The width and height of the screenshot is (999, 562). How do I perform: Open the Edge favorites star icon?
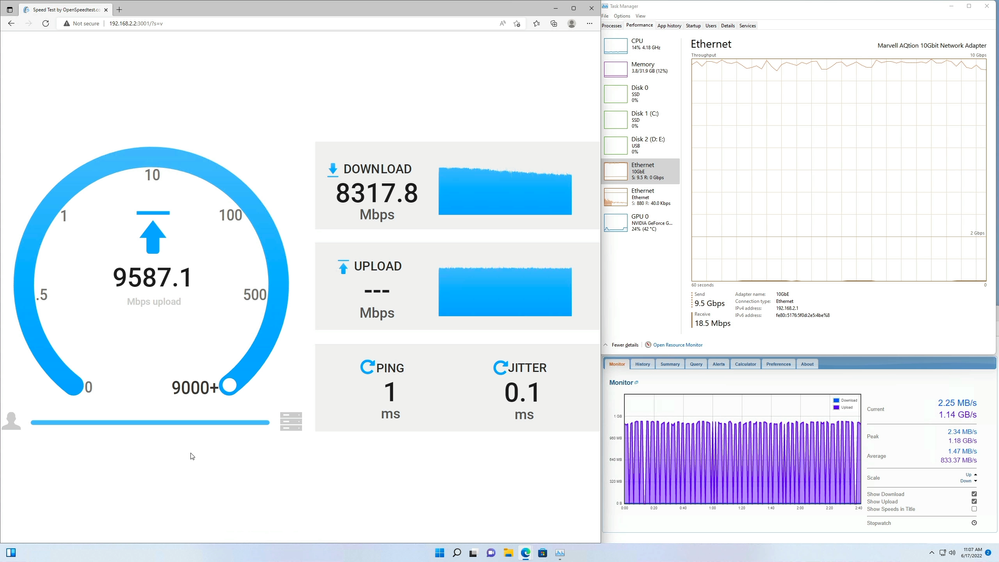pos(536,23)
